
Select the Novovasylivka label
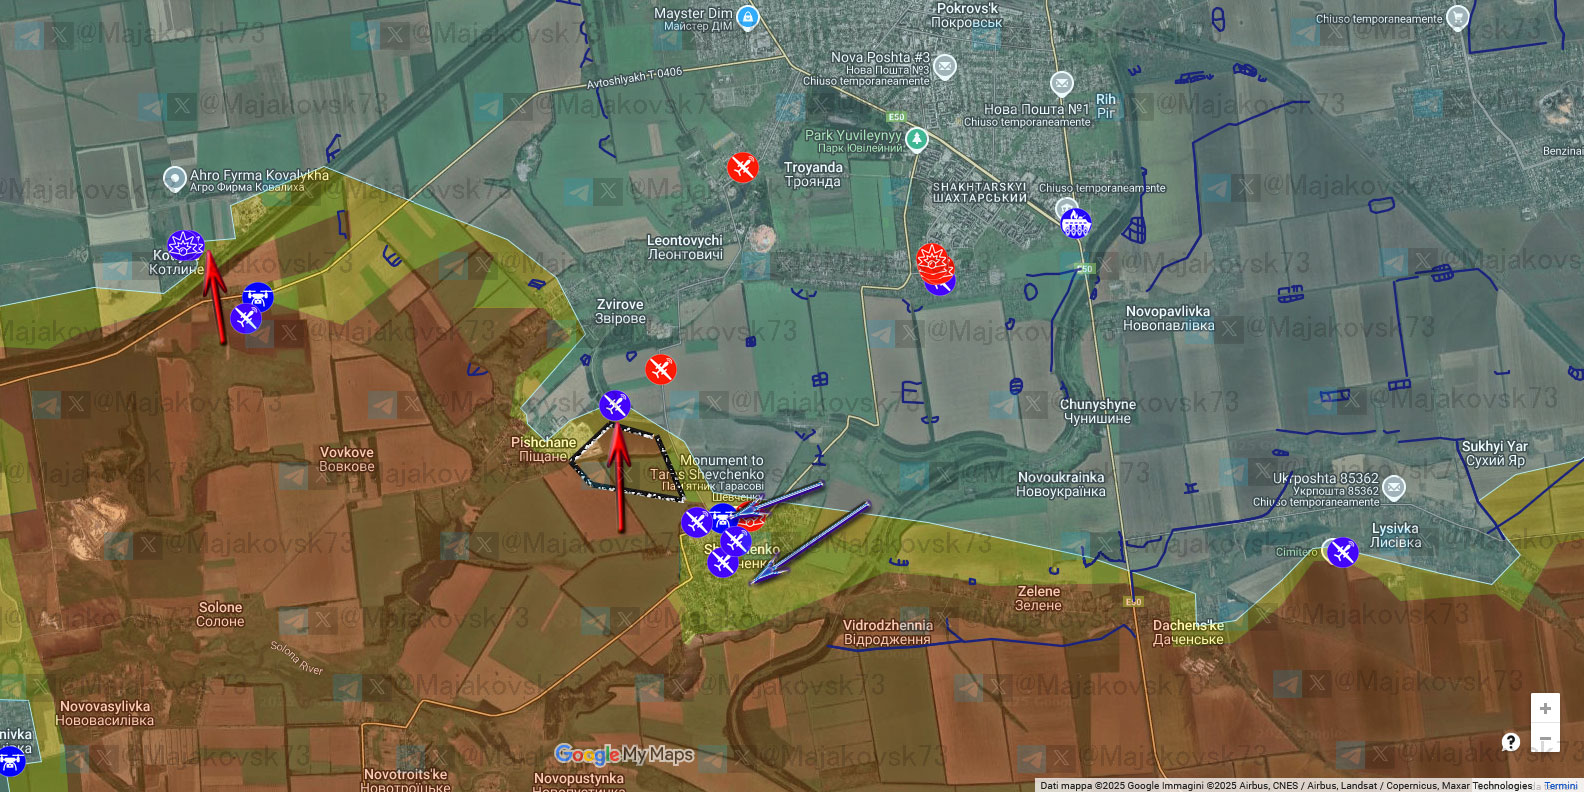pyautogui.click(x=105, y=713)
